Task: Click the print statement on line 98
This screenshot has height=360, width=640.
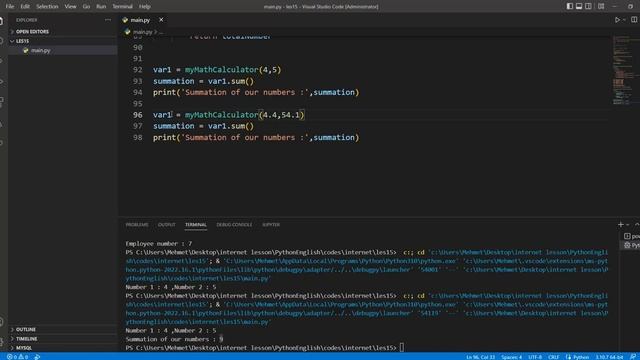Action: click(256, 137)
